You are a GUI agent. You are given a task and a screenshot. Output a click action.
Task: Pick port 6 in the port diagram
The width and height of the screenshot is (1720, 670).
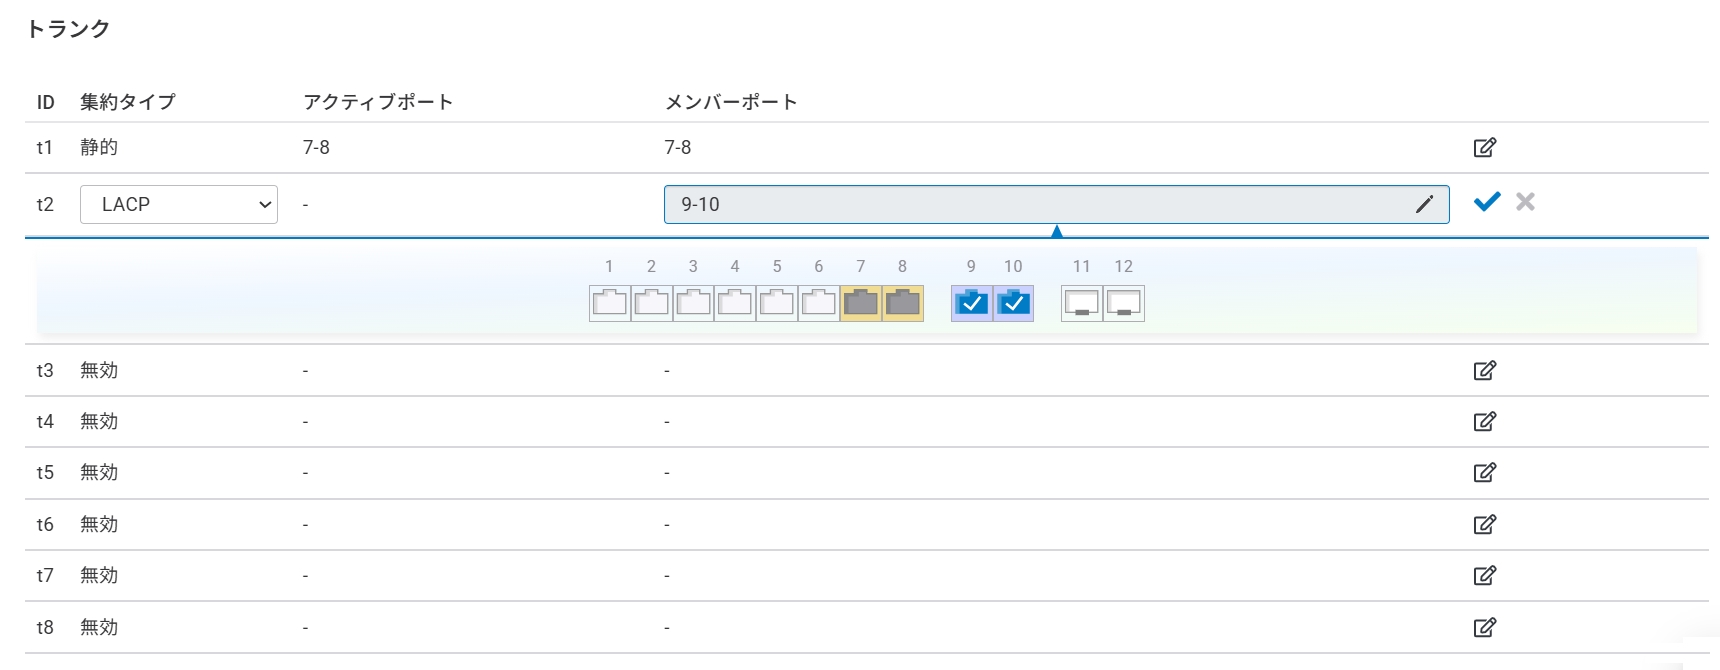[819, 303]
